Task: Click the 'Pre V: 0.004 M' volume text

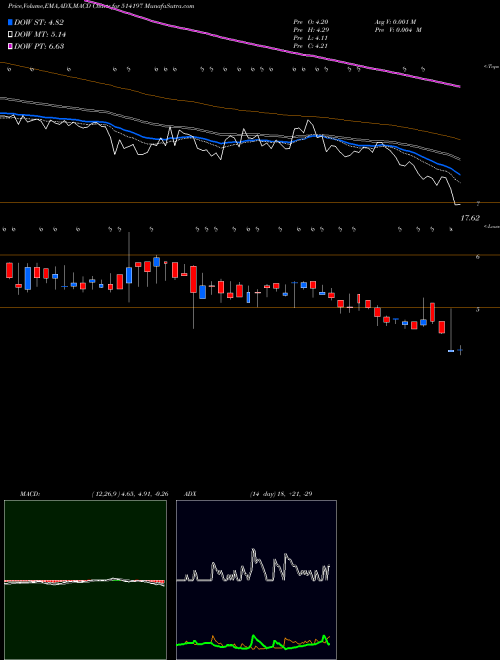Action: 400,30
